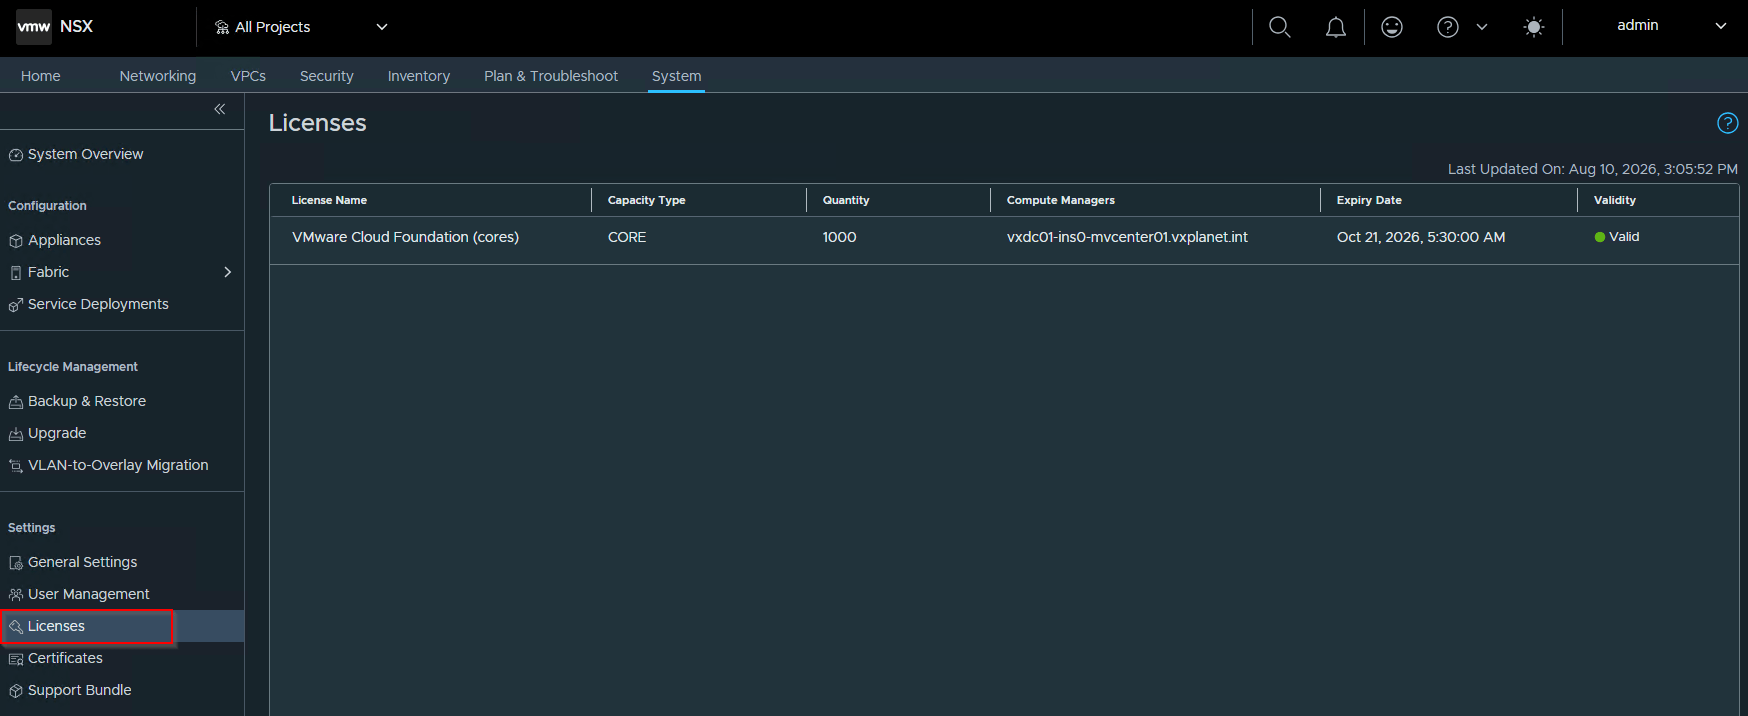This screenshot has height=716, width=1748.
Task: Go to the Home tab
Action: pyautogui.click(x=41, y=76)
